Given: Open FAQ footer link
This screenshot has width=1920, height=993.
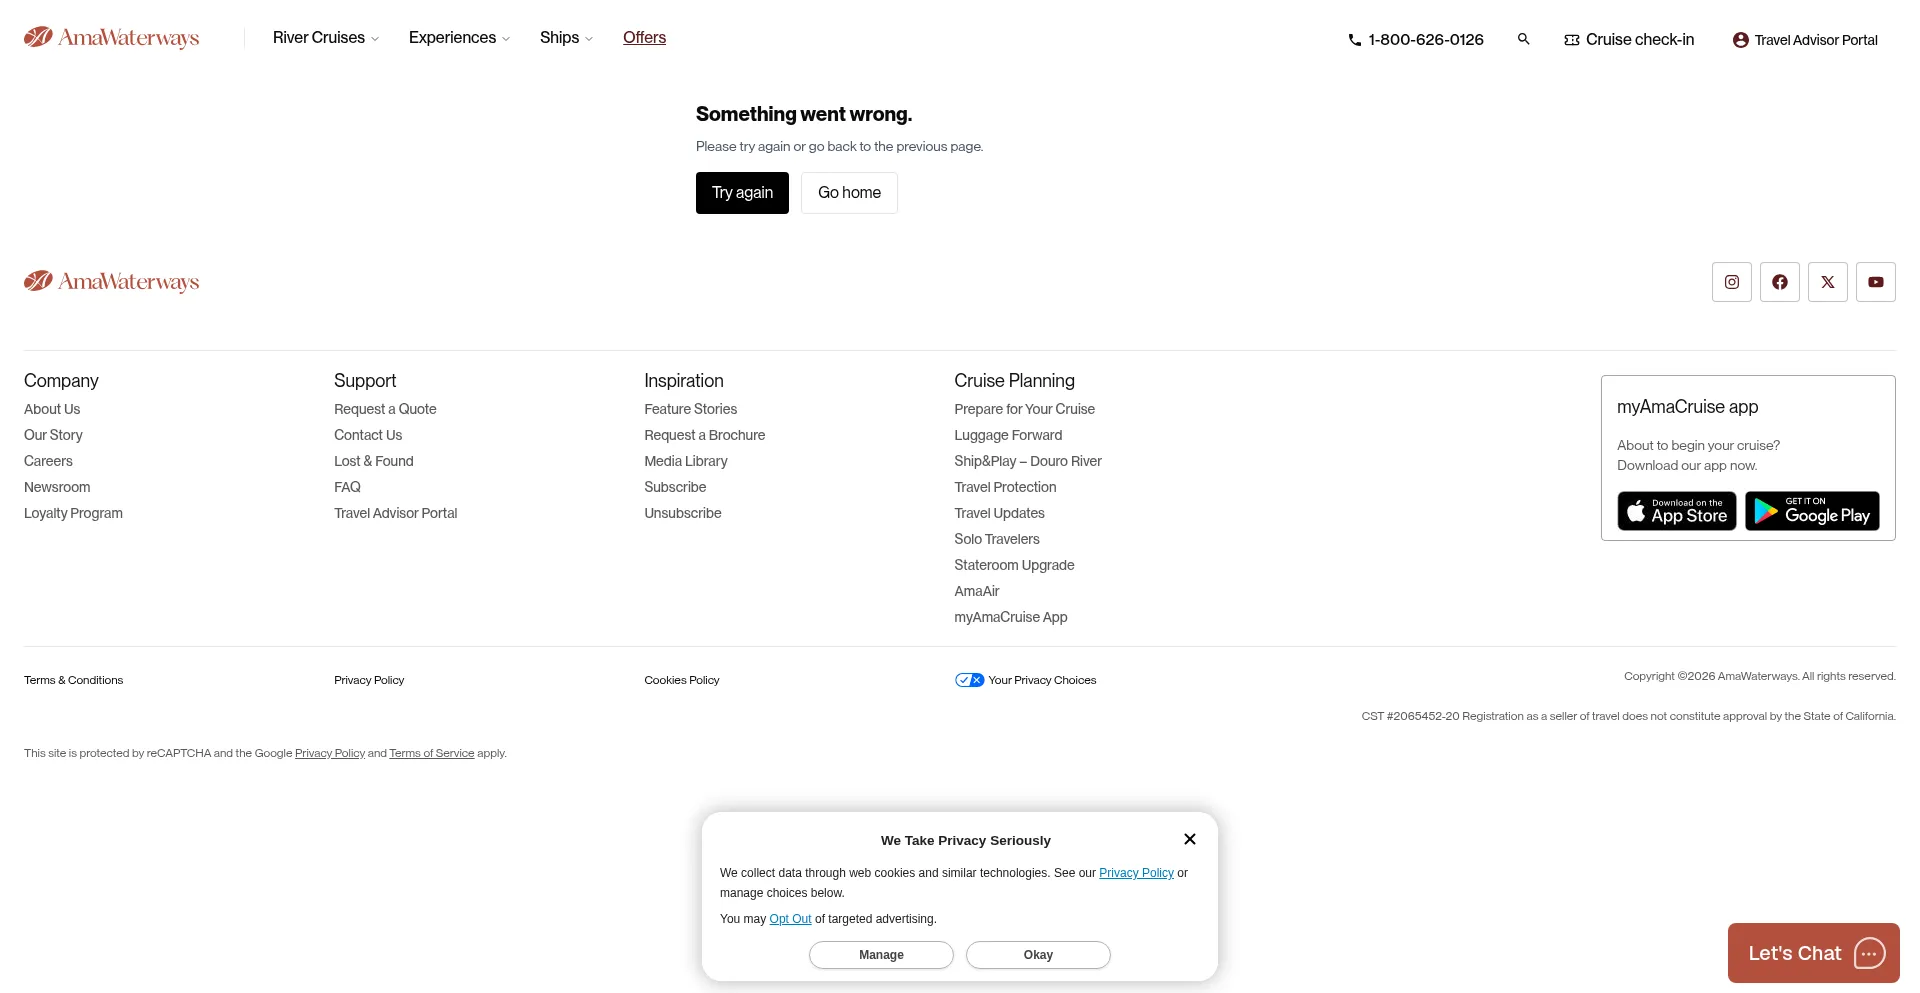Looking at the screenshot, I should (347, 487).
